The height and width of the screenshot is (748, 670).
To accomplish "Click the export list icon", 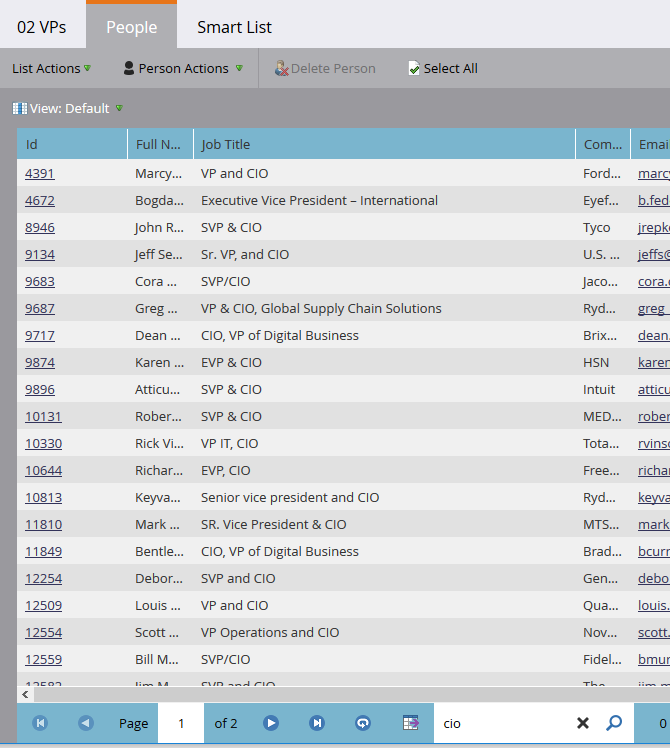I will point(410,723).
